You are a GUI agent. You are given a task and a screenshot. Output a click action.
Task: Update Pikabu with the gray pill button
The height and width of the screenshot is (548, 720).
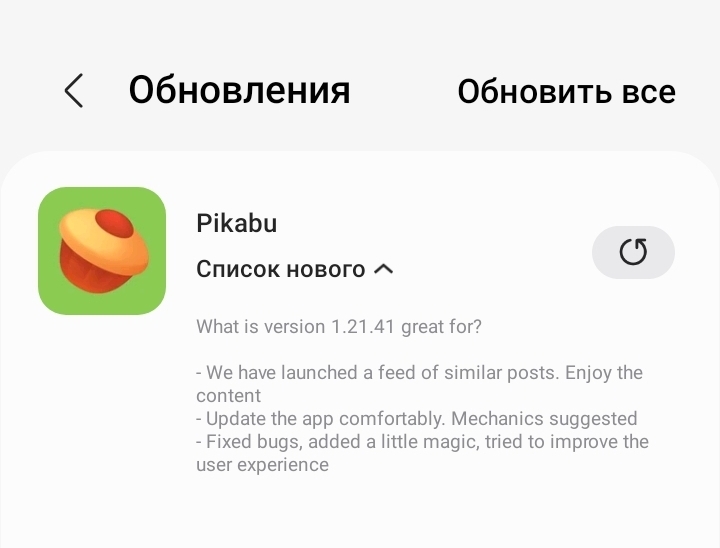pyautogui.click(x=633, y=252)
